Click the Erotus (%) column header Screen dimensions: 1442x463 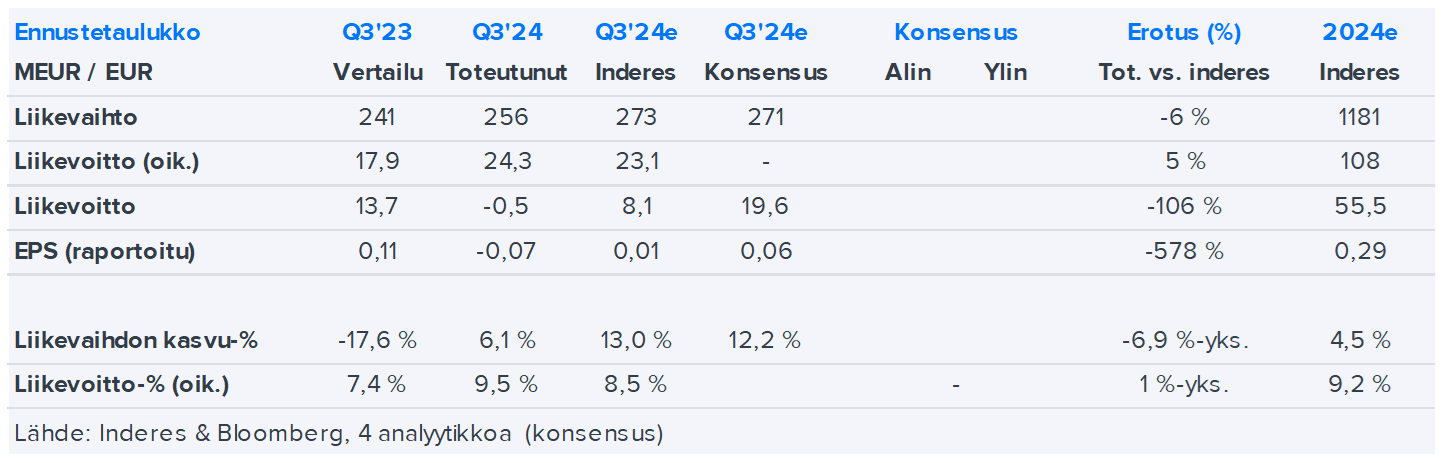click(1184, 32)
